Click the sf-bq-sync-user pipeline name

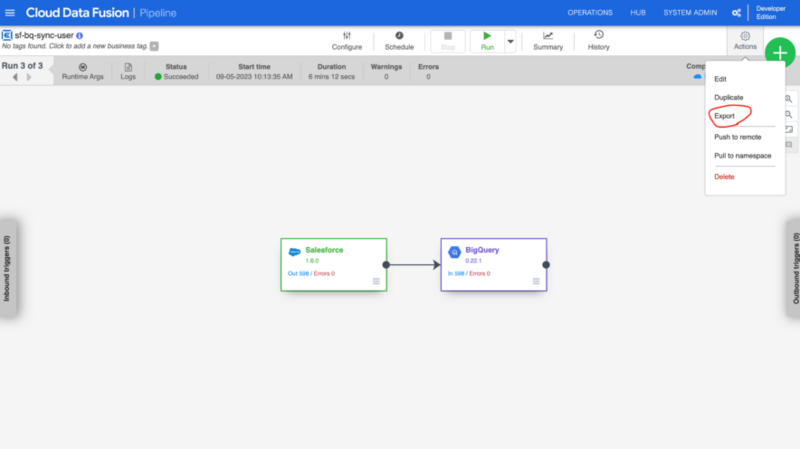coord(44,35)
